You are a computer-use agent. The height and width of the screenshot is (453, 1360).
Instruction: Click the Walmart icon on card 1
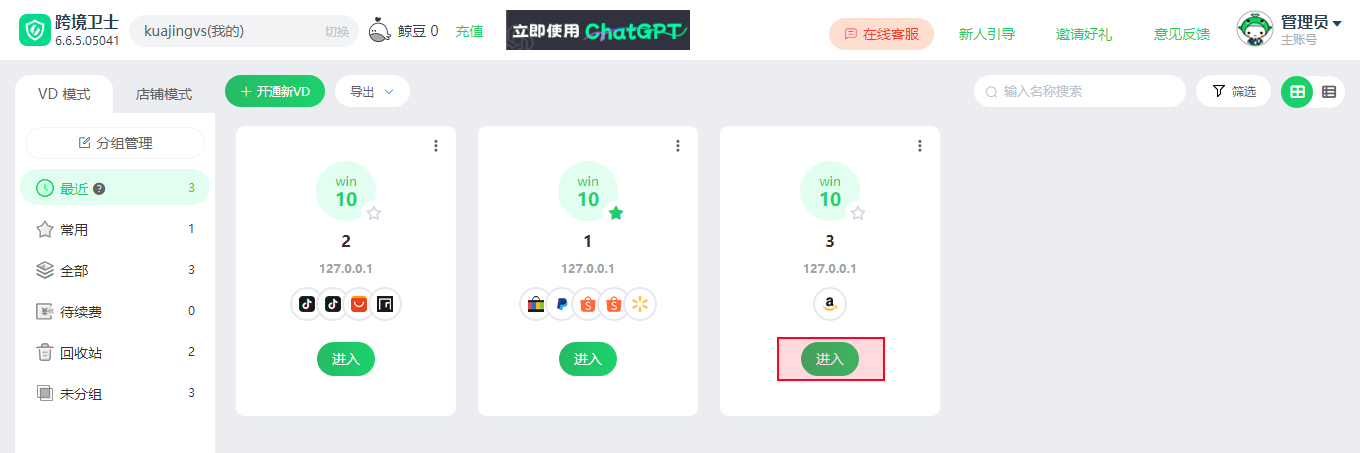[x=640, y=305]
